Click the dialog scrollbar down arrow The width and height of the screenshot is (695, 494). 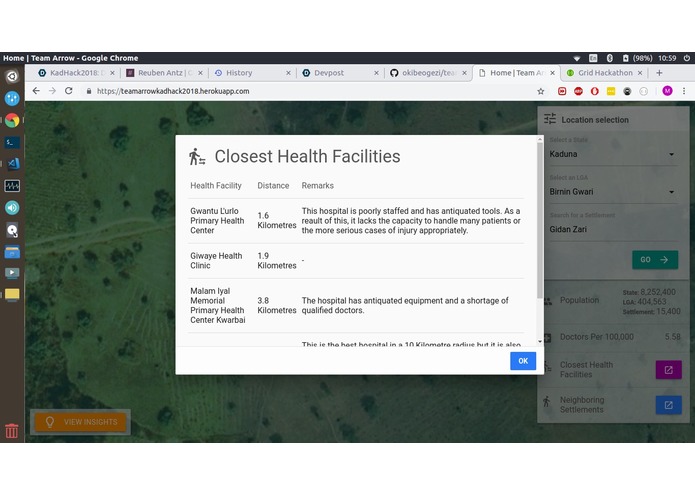pyautogui.click(x=539, y=342)
